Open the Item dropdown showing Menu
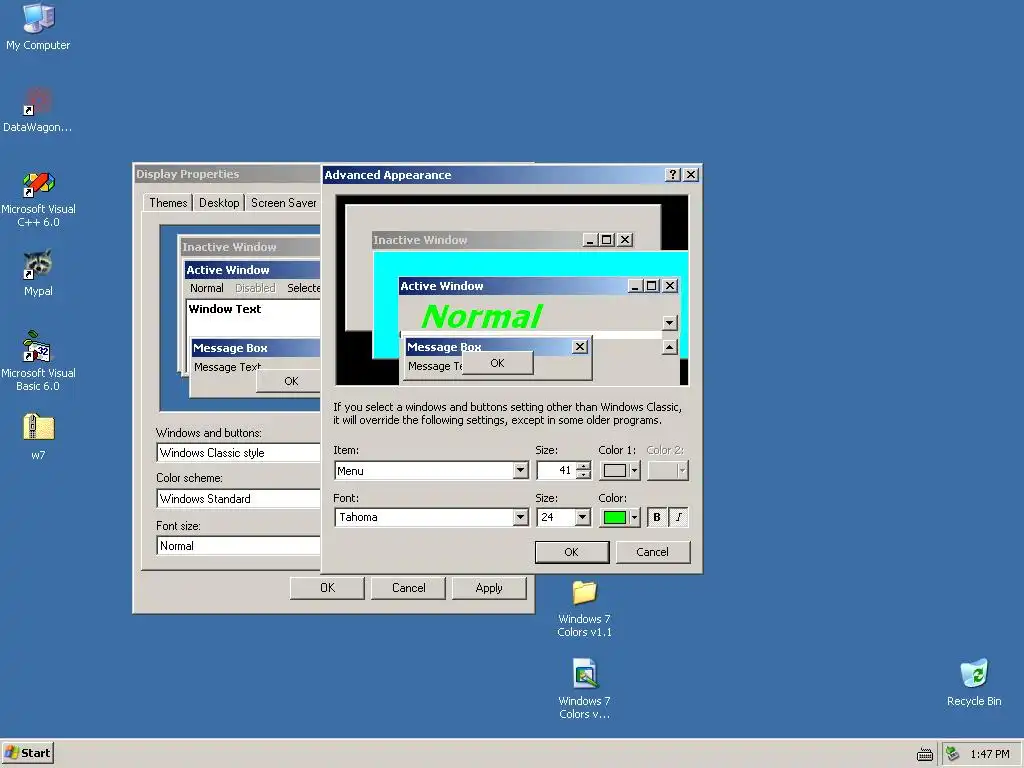The height and width of the screenshot is (768, 1024). pyautogui.click(x=520, y=470)
